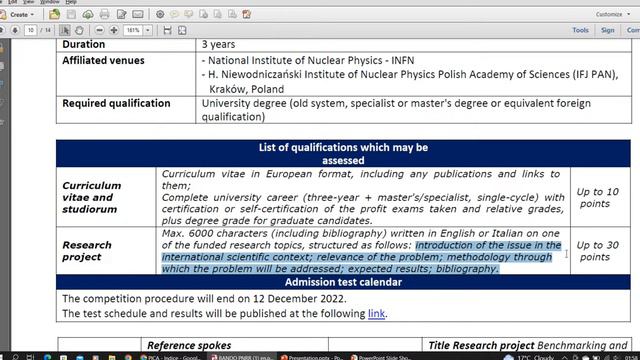Click the third page-tools icon in the toolbar
This screenshot has width=640, height=360.
[x=232, y=14]
